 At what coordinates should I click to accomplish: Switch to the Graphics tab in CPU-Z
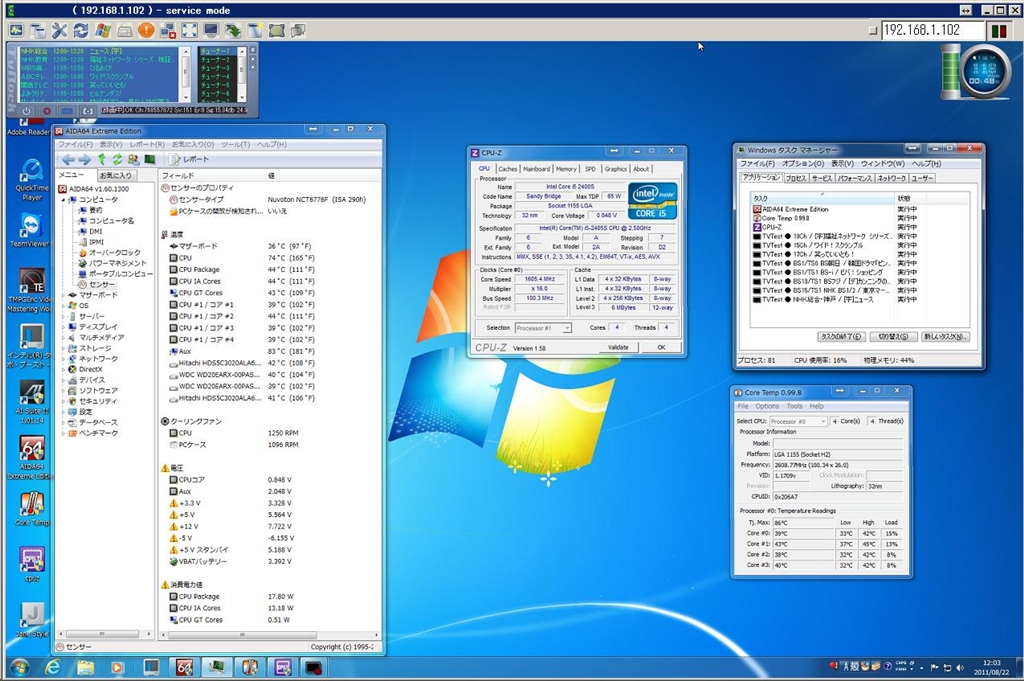615,169
